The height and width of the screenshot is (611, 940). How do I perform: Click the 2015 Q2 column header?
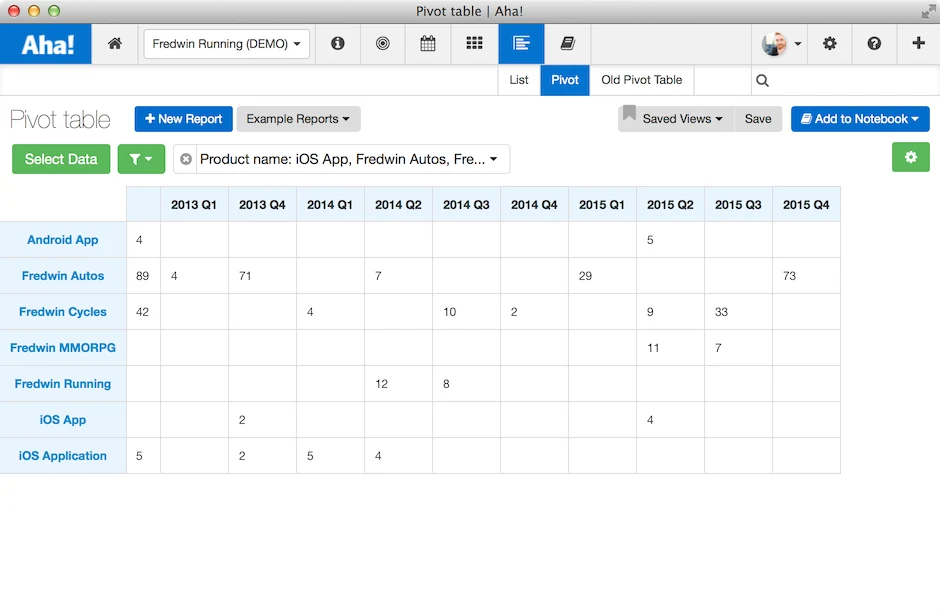(670, 204)
